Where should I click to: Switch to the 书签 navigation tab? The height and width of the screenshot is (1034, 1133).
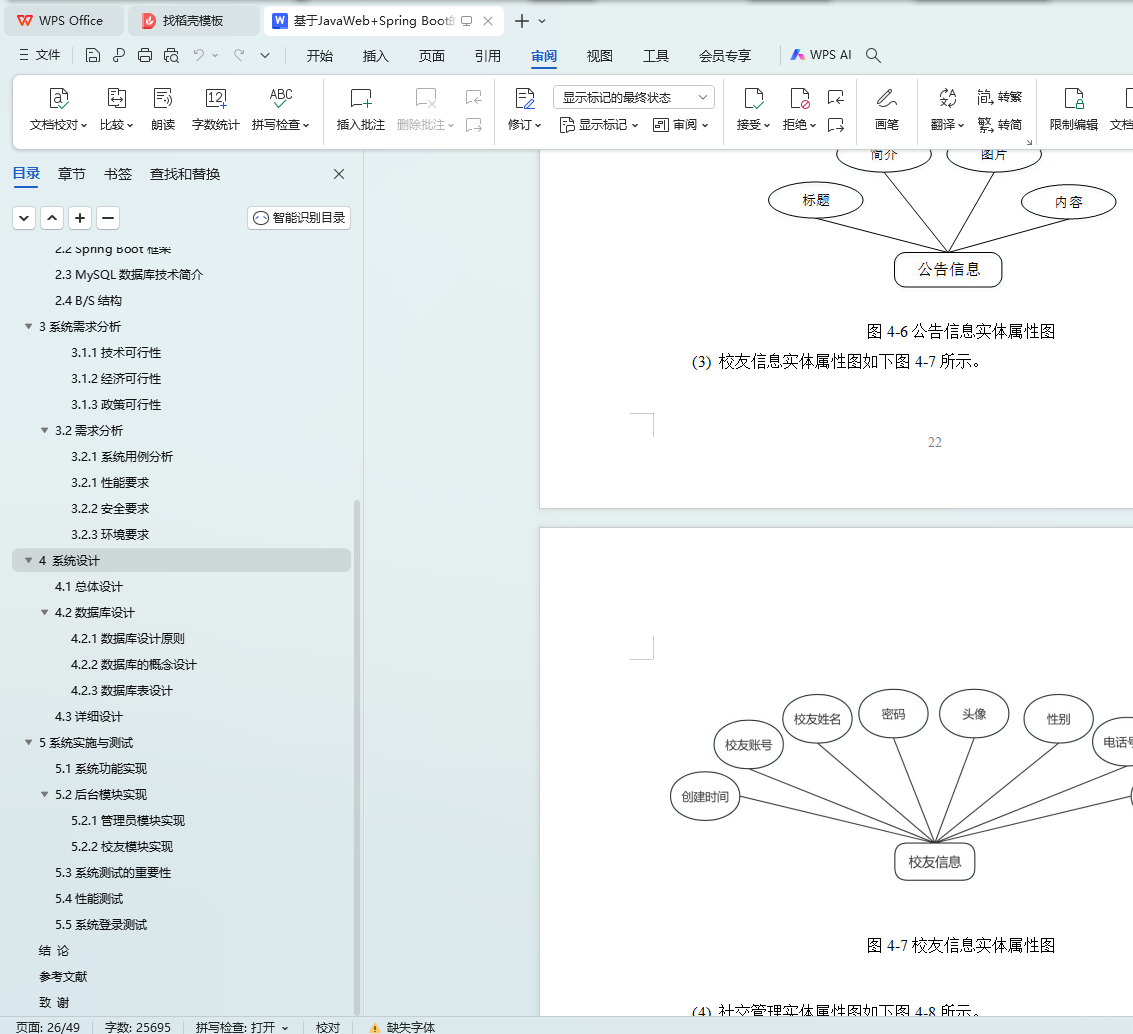[118, 174]
